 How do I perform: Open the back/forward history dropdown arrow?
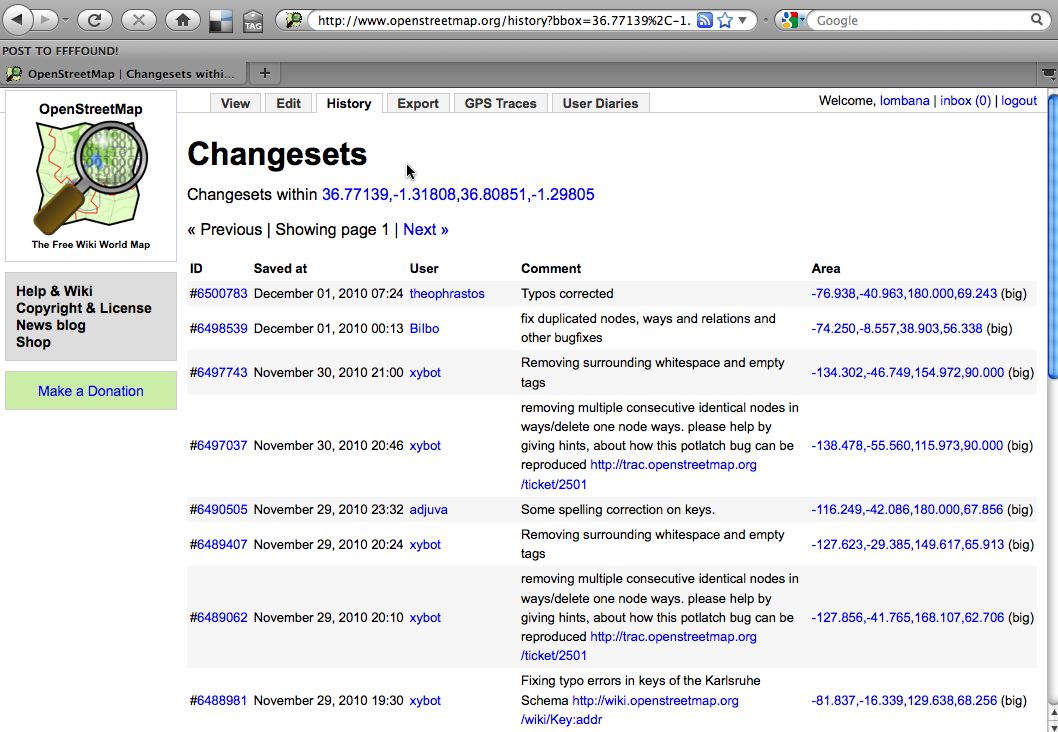point(65,20)
